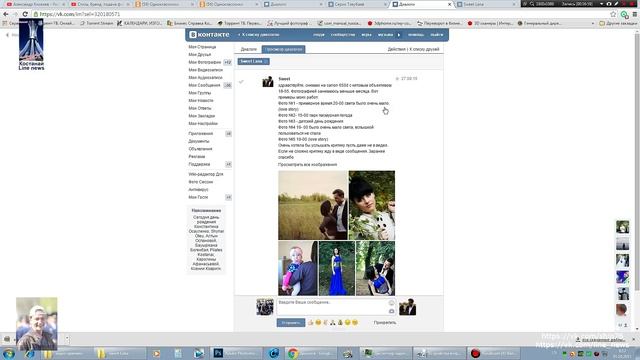Tick the message selection checkmark
The height and width of the screenshot is (360, 640).
[241, 82]
